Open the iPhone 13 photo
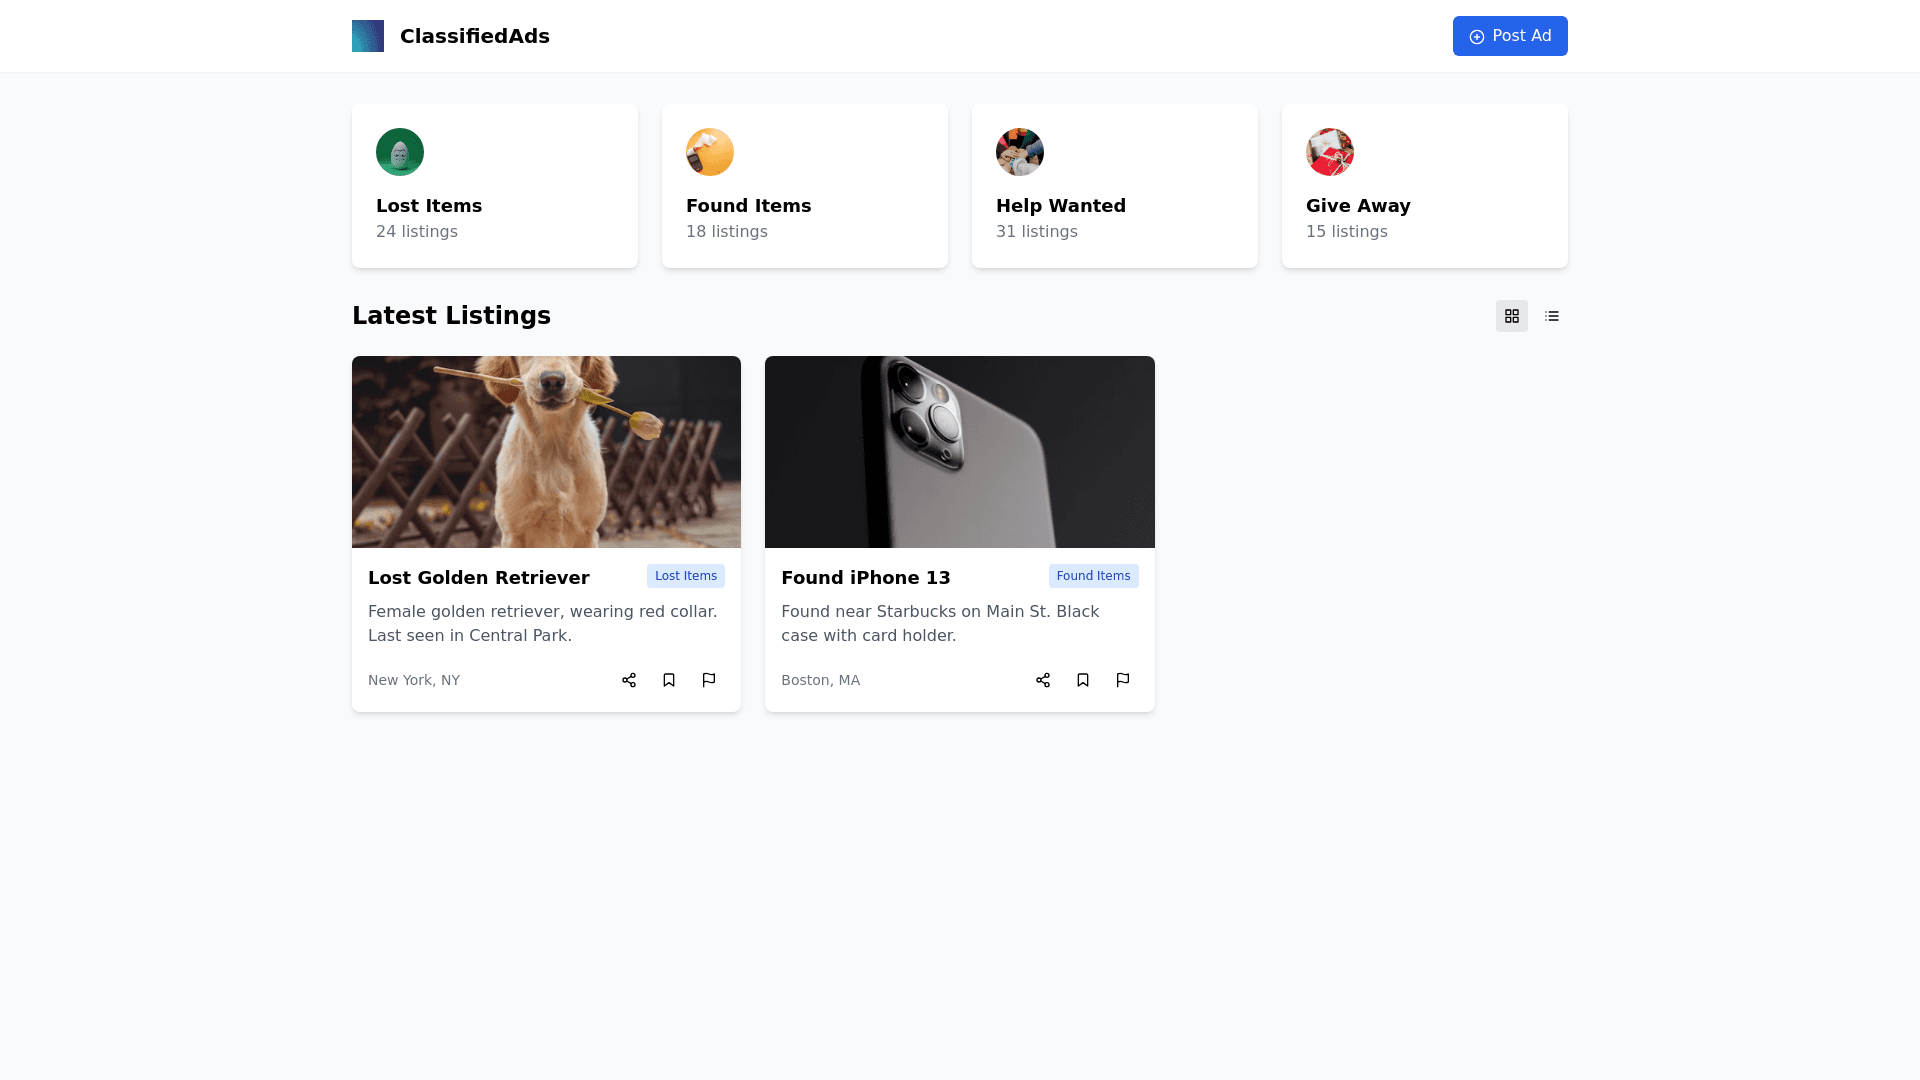 [x=960, y=452]
